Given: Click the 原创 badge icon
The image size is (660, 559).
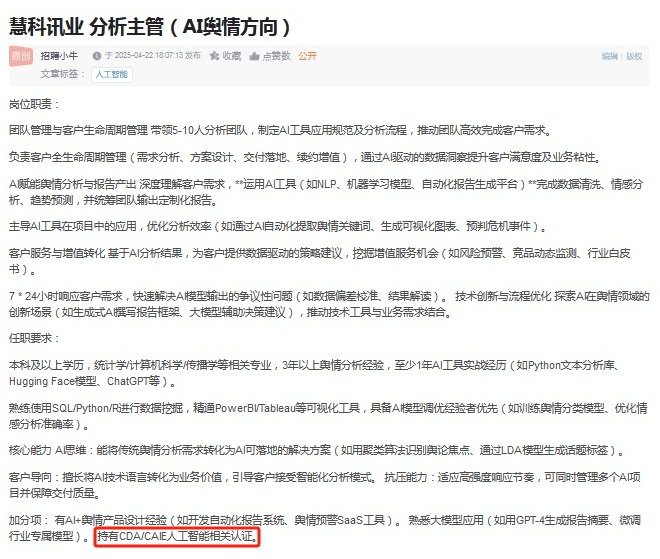Looking at the screenshot, I should [x=21, y=56].
